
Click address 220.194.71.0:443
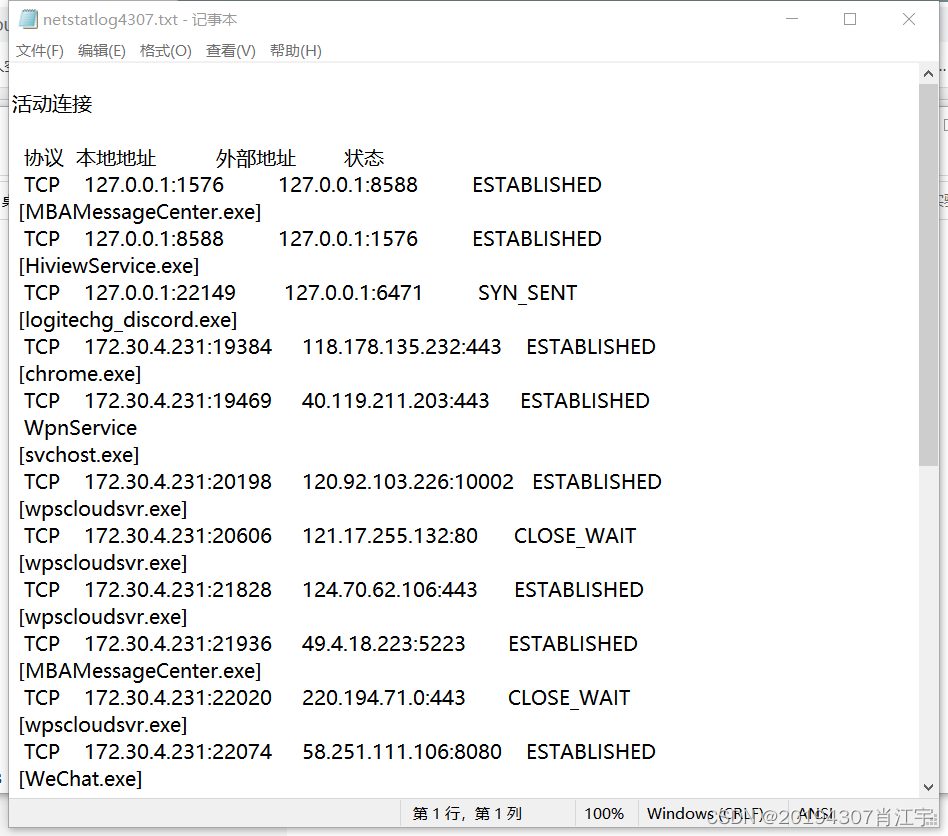coord(383,698)
